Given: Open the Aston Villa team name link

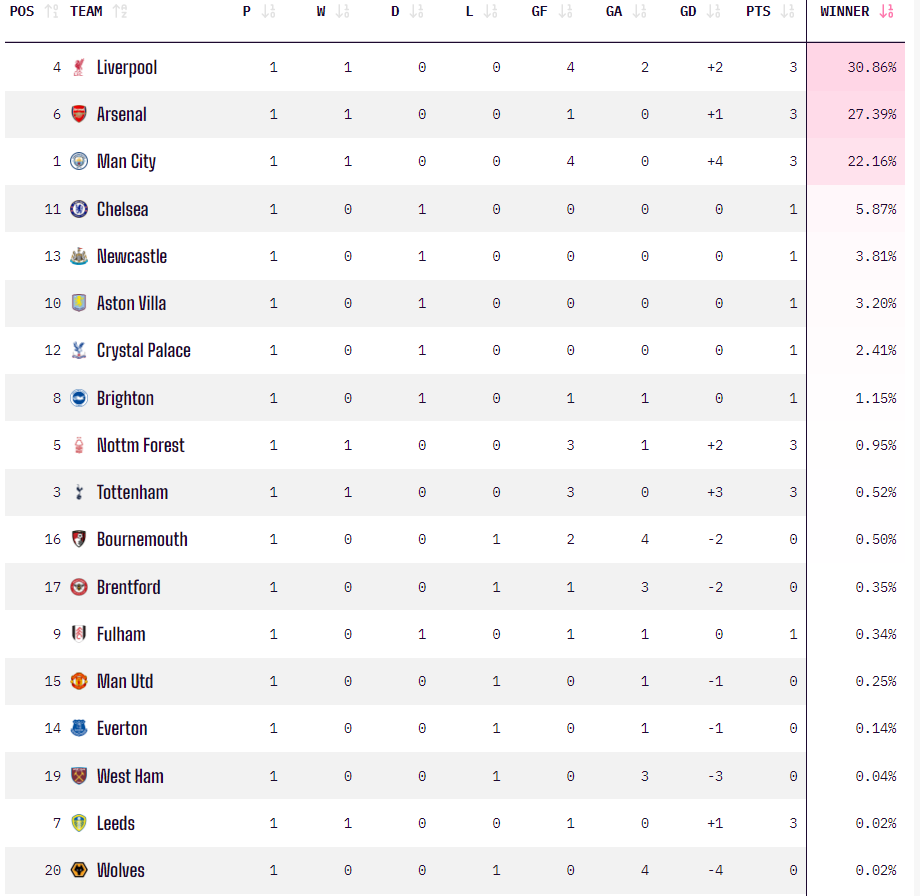Looking at the screenshot, I should (x=131, y=304).
